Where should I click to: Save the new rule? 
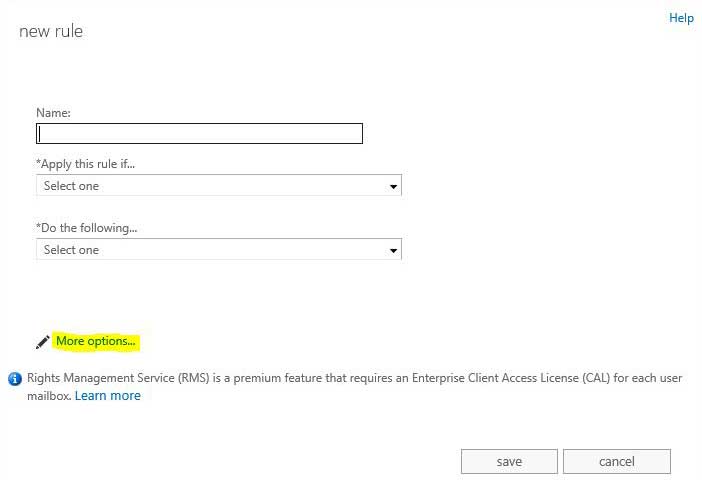[509, 461]
